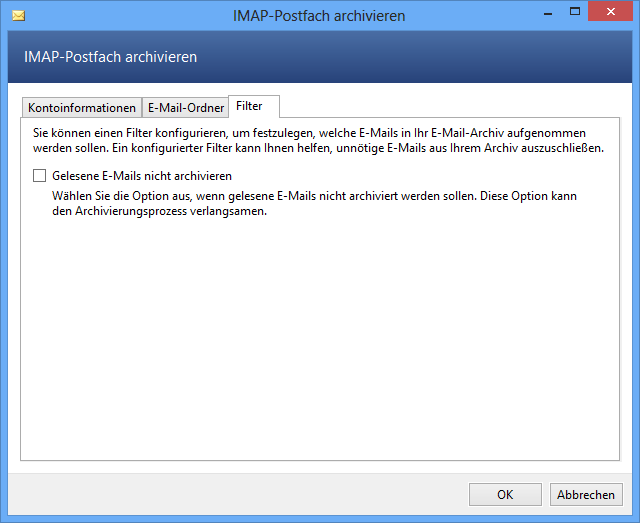Screen dimensions: 640x523
Task: Switch to the Kontoinformationen tab
Action: [82, 108]
